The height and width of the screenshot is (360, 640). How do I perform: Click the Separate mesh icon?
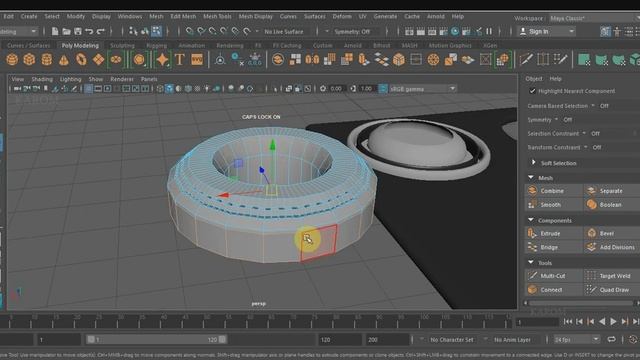(x=591, y=191)
